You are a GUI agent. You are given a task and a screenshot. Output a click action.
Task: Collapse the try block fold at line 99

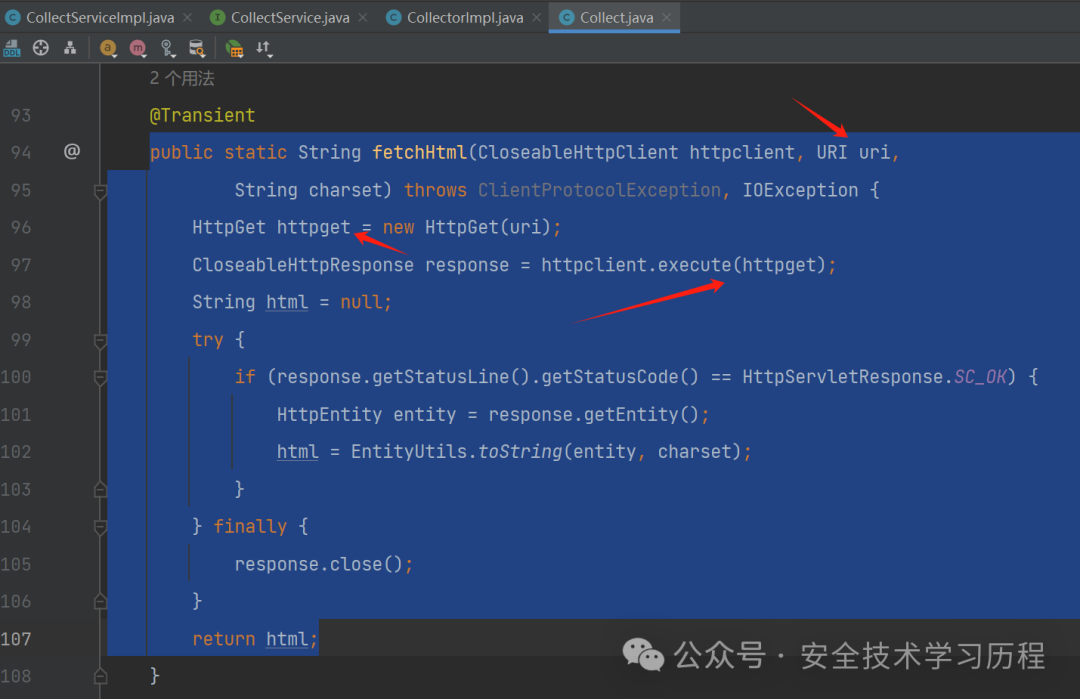tap(101, 340)
